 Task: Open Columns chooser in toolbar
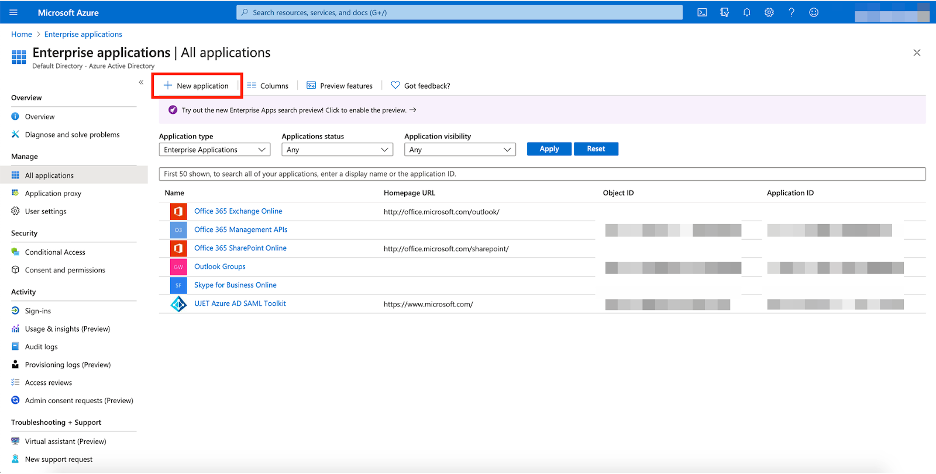pyautogui.click(x=268, y=86)
